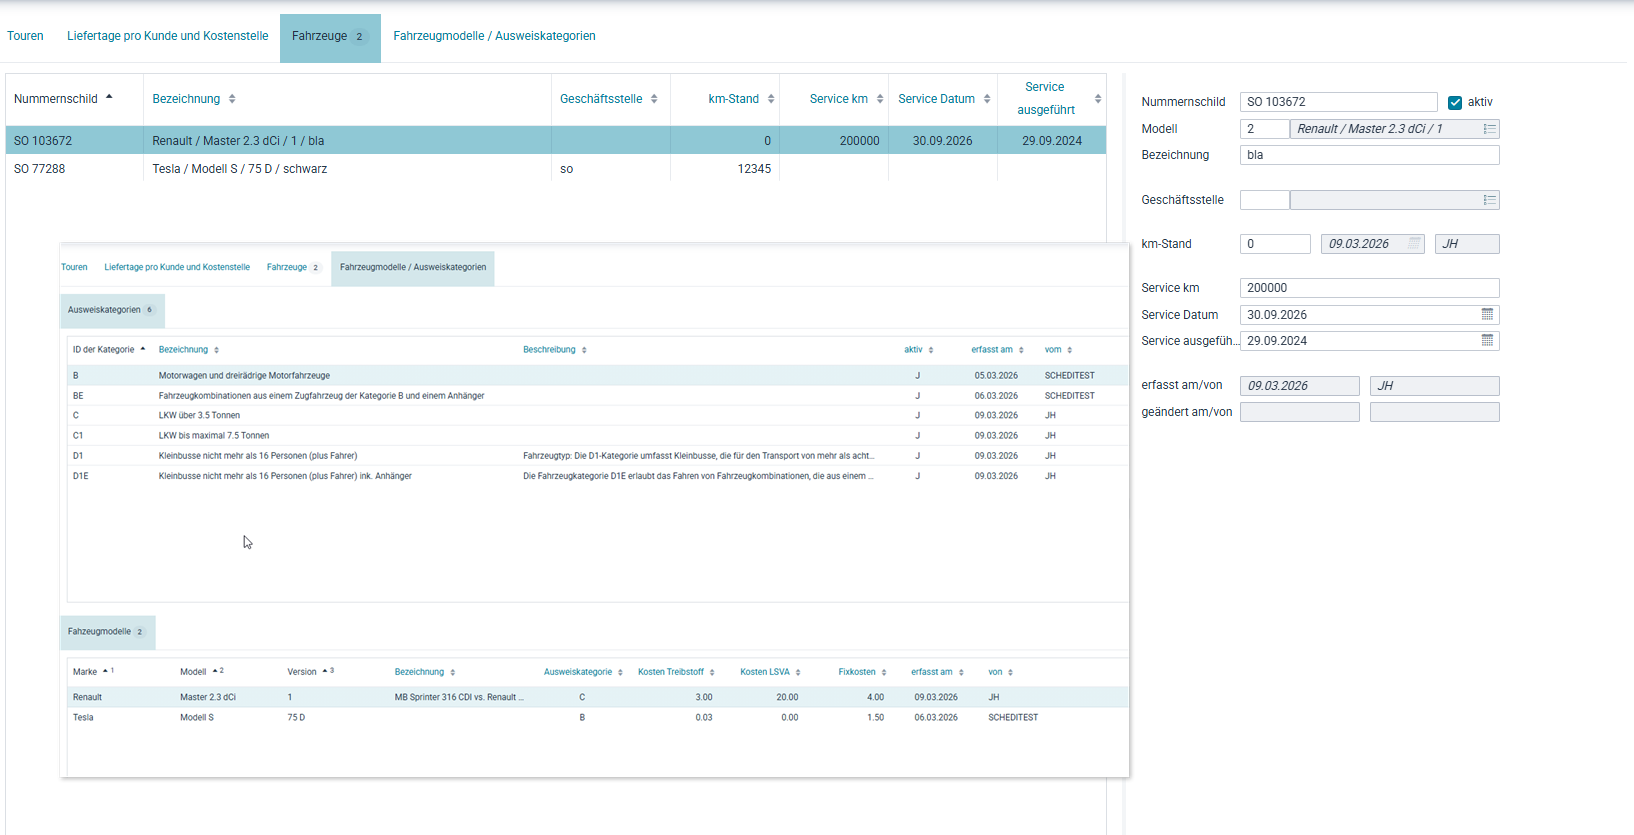Image resolution: width=1634 pixels, height=835 pixels.
Task: Uncheck the aktiv checkbox
Action: [x=1455, y=102]
